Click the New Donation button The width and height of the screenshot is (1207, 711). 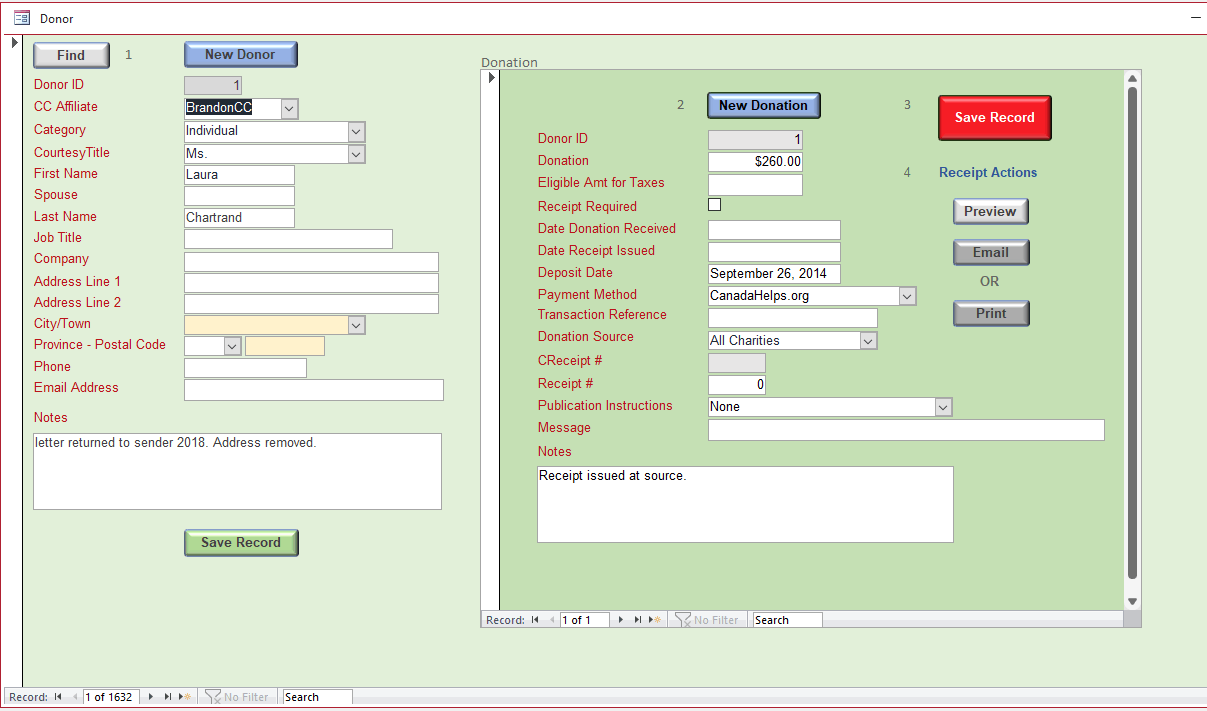click(764, 105)
